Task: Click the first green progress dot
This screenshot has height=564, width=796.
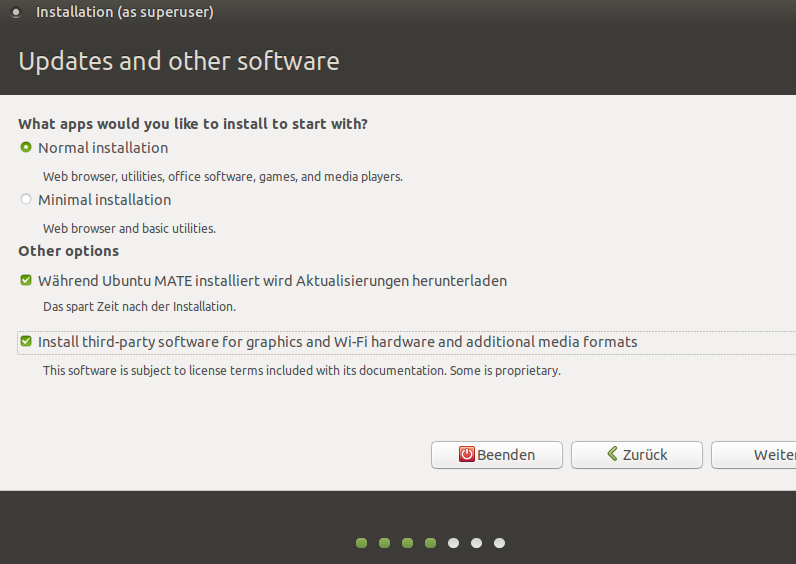Action: (x=361, y=543)
